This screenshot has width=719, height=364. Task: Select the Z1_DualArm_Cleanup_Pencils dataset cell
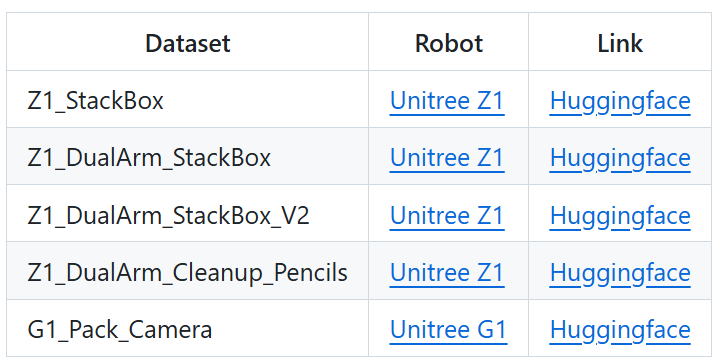coord(188,271)
